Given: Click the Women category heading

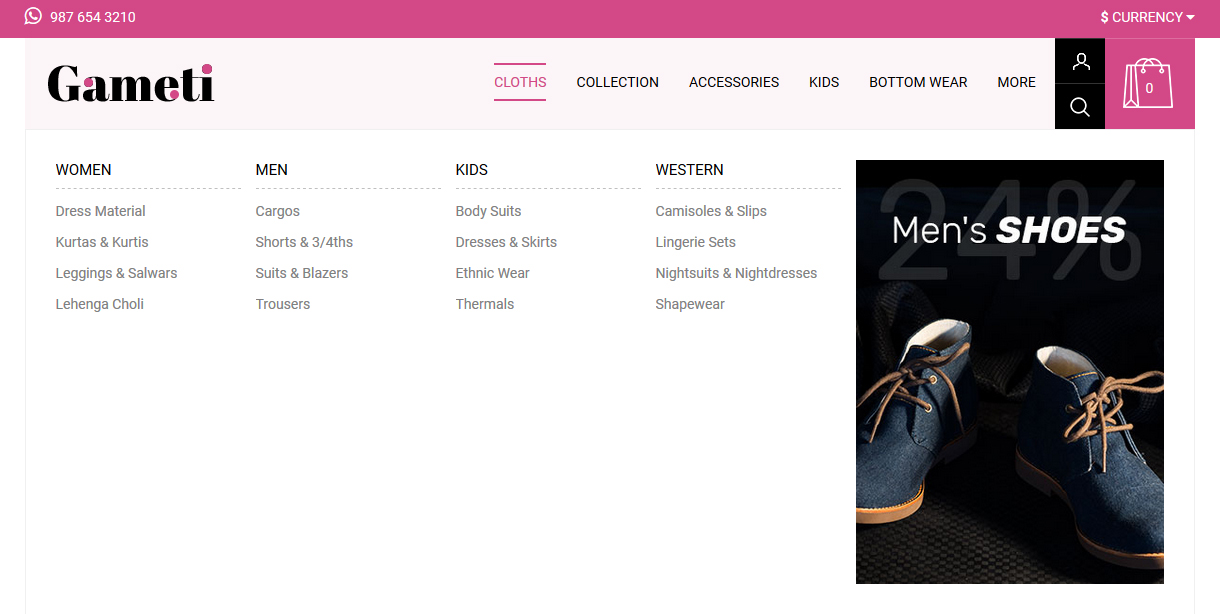Looking at the screenshot, I should click(84, 170).
